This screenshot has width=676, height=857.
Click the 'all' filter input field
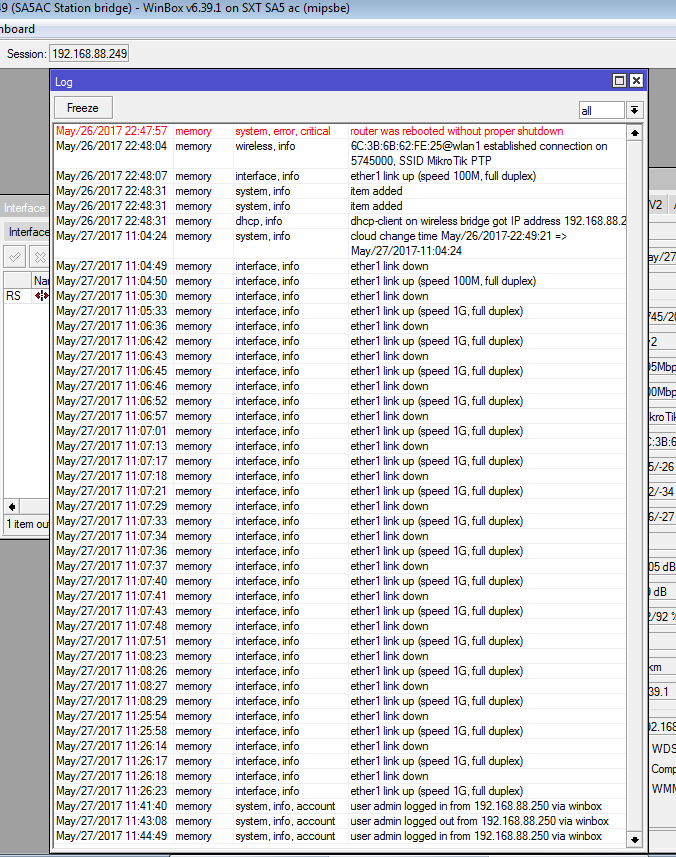[x=601, y=110]
